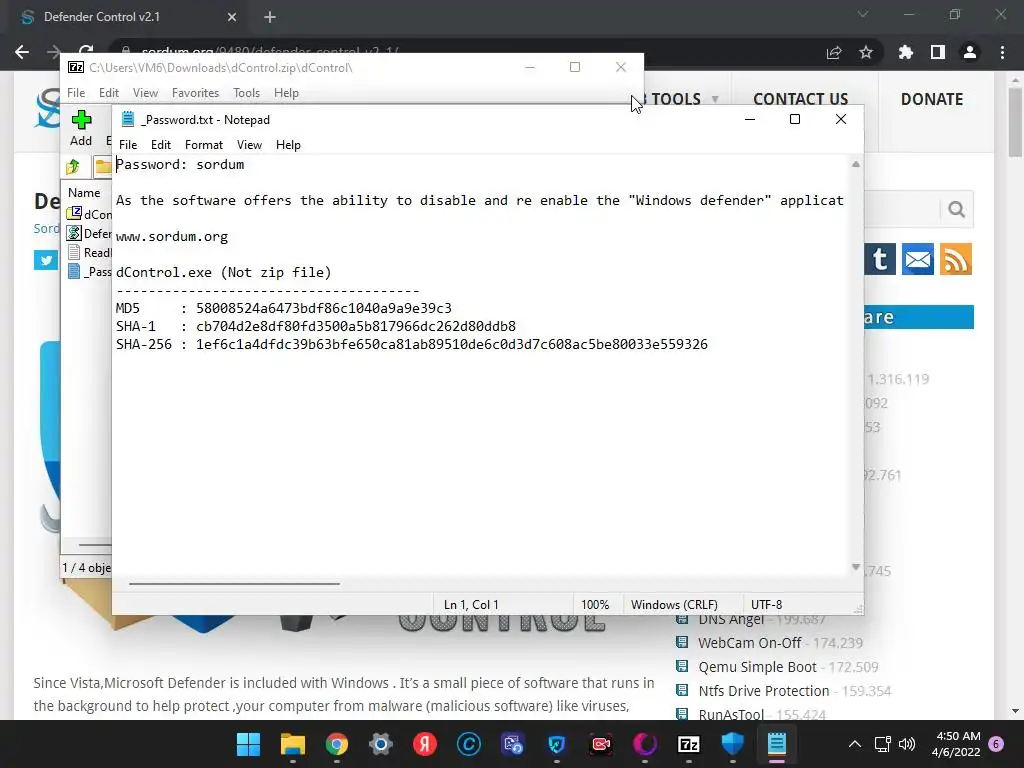Click the 7-Zip up-folder arrow icon
This screenshot has width=1024, height=768.
tap(72, 167)
